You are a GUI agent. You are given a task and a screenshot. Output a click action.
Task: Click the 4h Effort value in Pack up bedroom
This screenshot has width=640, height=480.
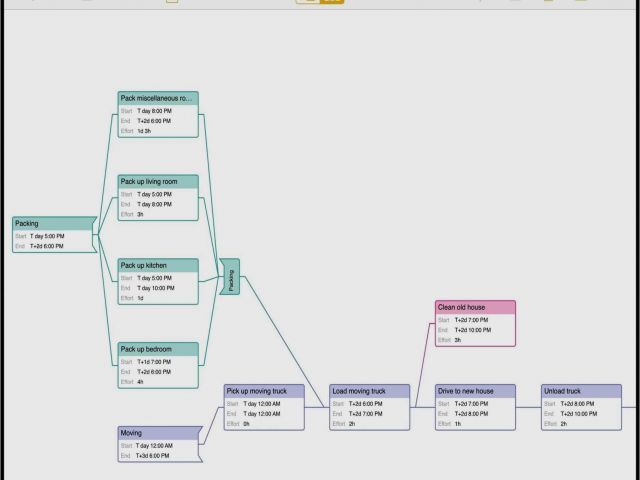coord(140,381)
